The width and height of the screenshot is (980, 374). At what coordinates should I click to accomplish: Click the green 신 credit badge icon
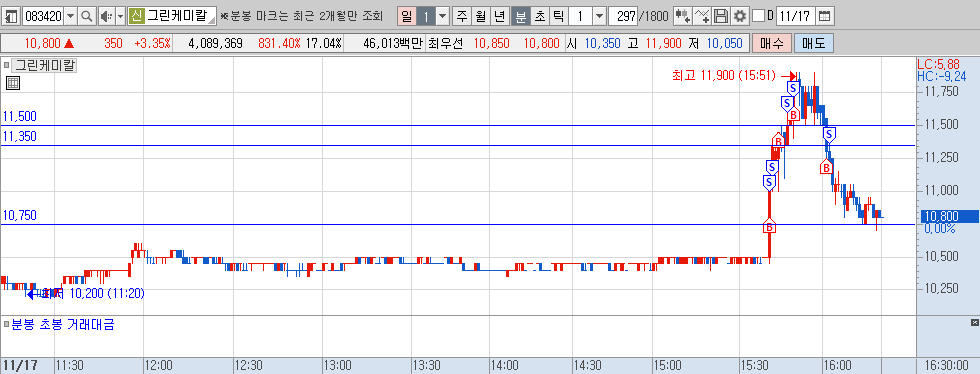[x=137, y=16]
